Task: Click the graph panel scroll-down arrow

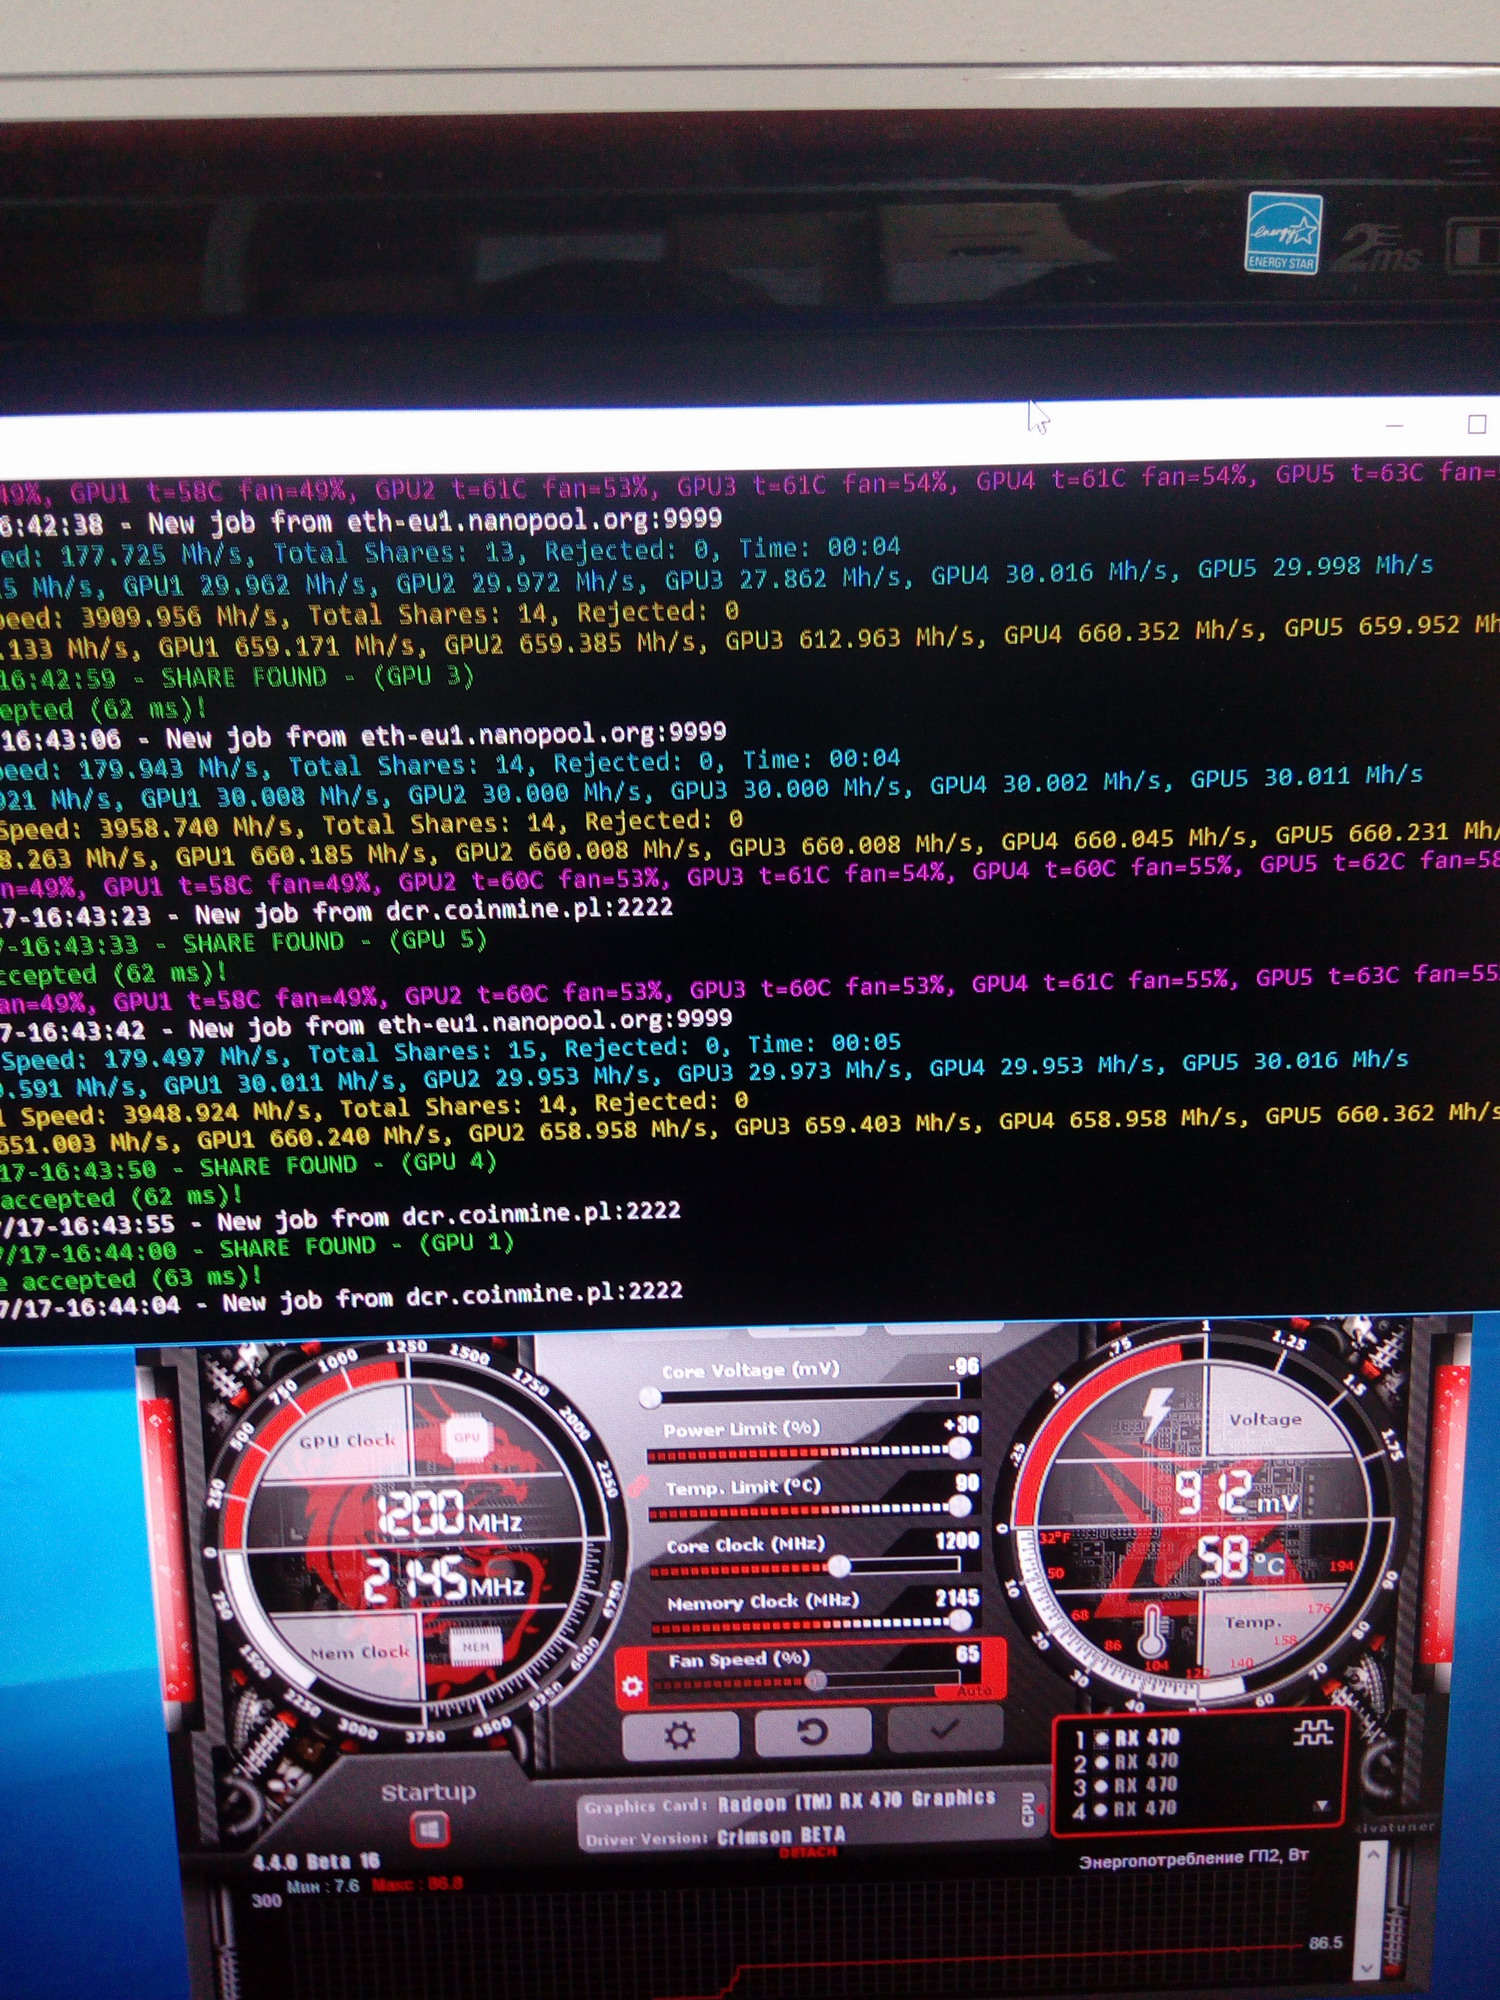Action: pos(1368,1968)
